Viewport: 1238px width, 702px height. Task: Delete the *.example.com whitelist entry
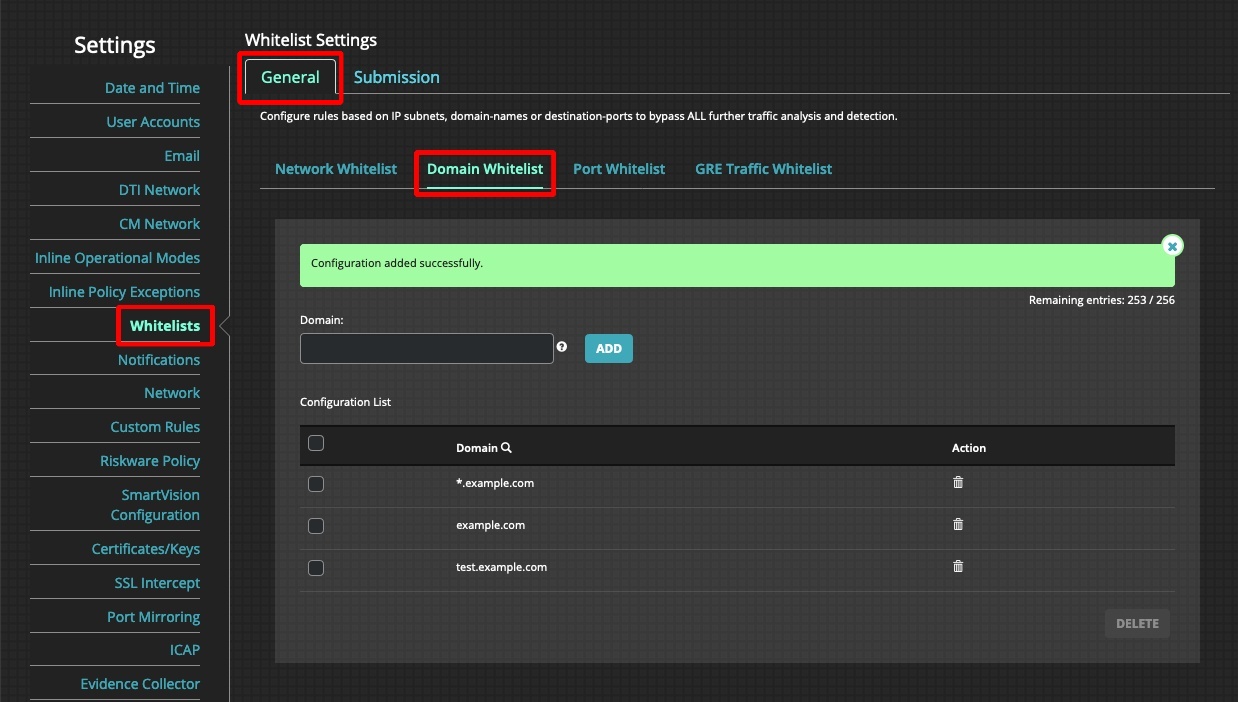tap(957, 482)
